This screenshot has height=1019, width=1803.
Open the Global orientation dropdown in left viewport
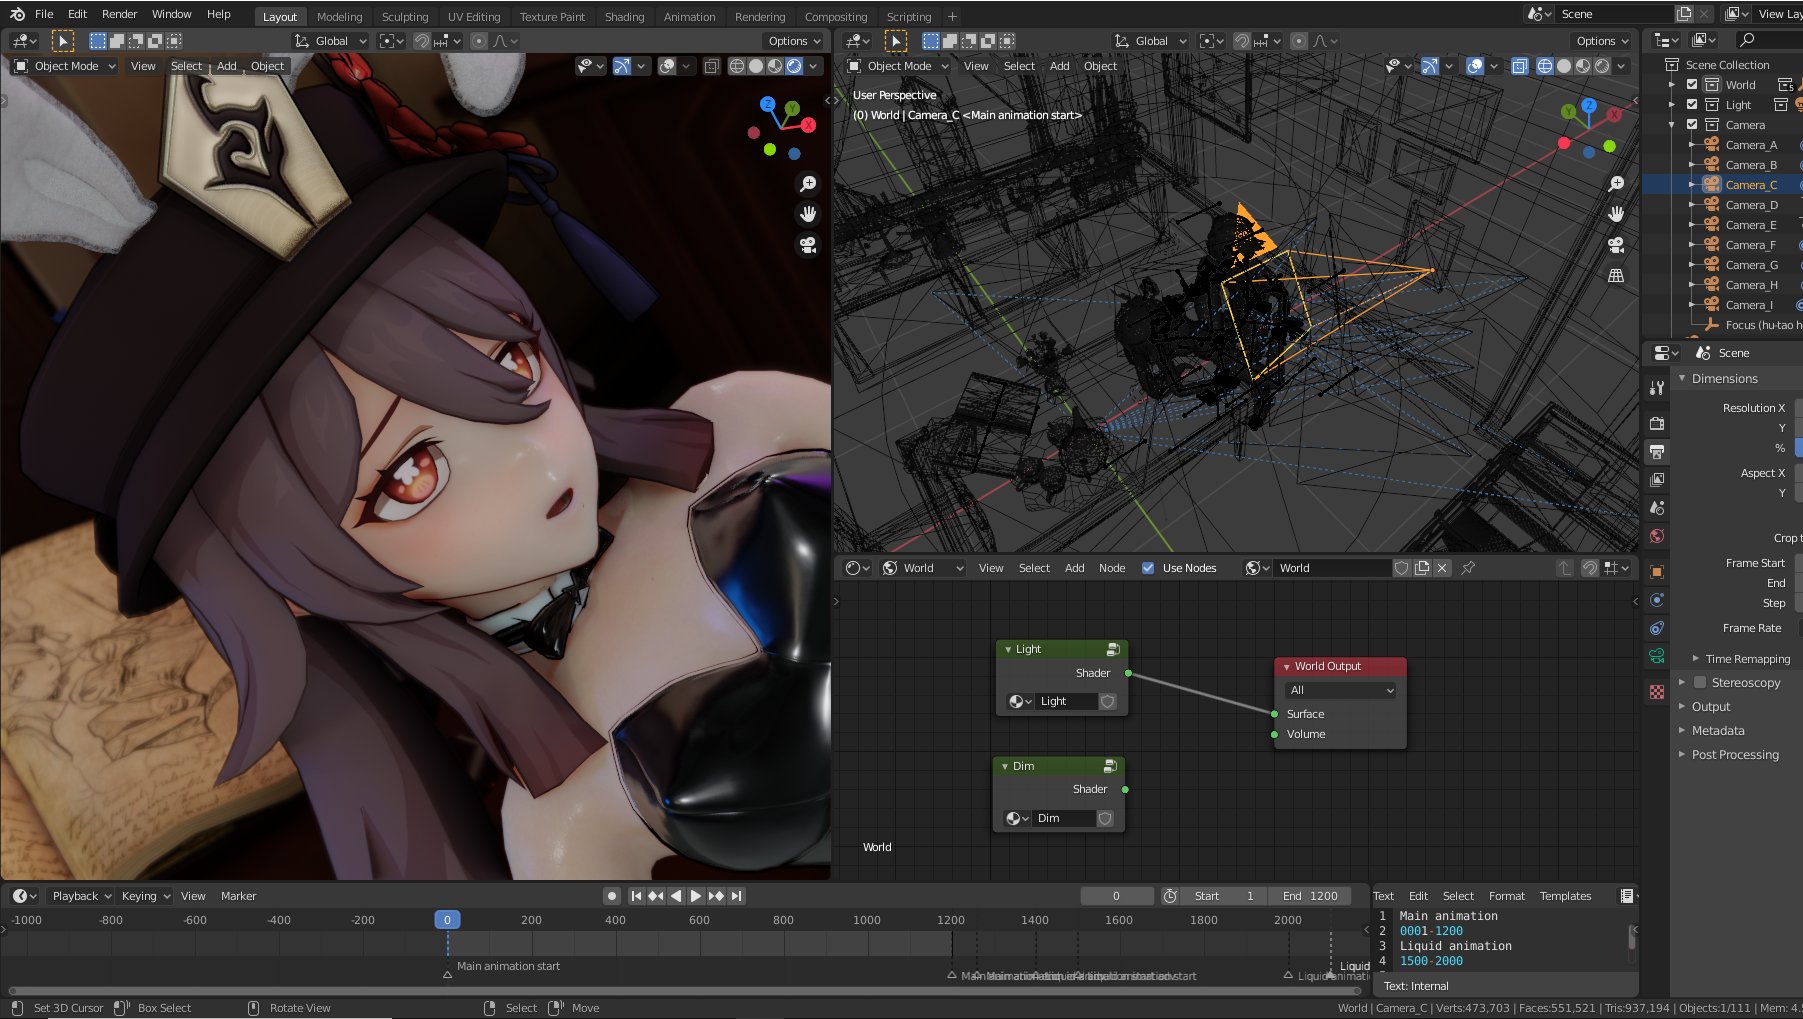331,41
